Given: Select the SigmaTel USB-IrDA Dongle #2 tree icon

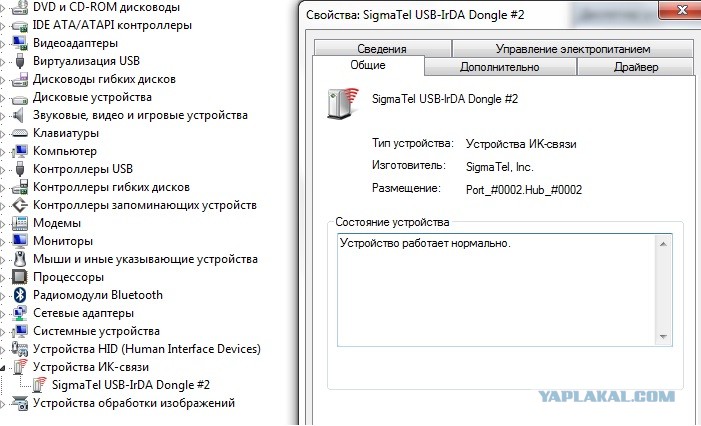Looking at the screenshot, I should point(39,385).
